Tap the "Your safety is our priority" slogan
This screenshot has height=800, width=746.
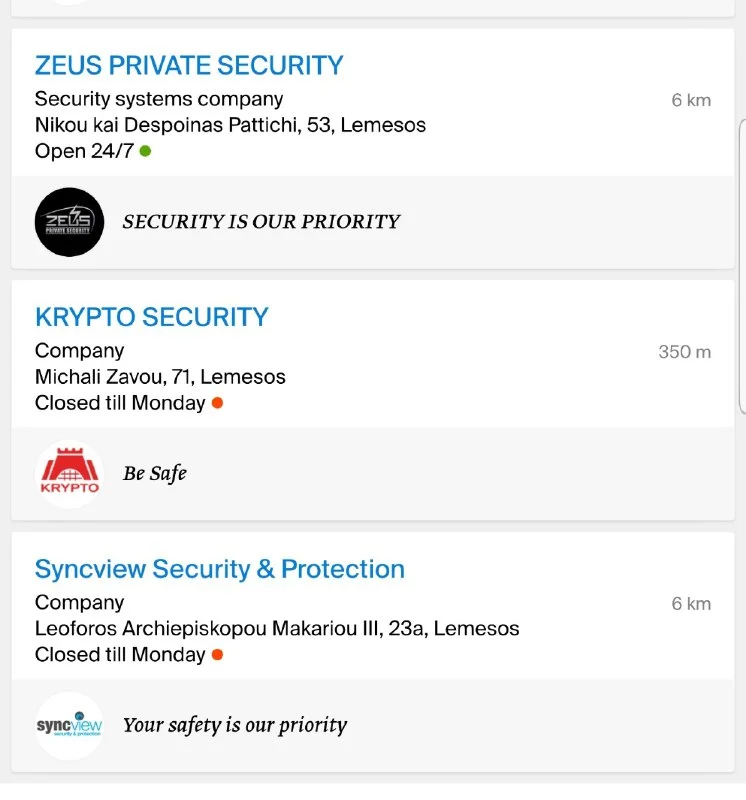(235, 726)
